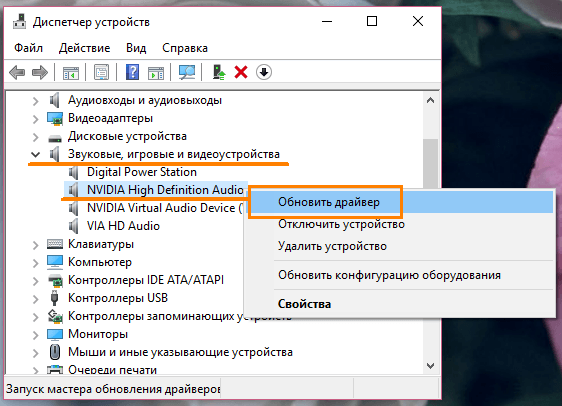Click the blue question mark Help icon
Image resolution: width=562 pixels, height=406 pixels.
pos(132,72)
